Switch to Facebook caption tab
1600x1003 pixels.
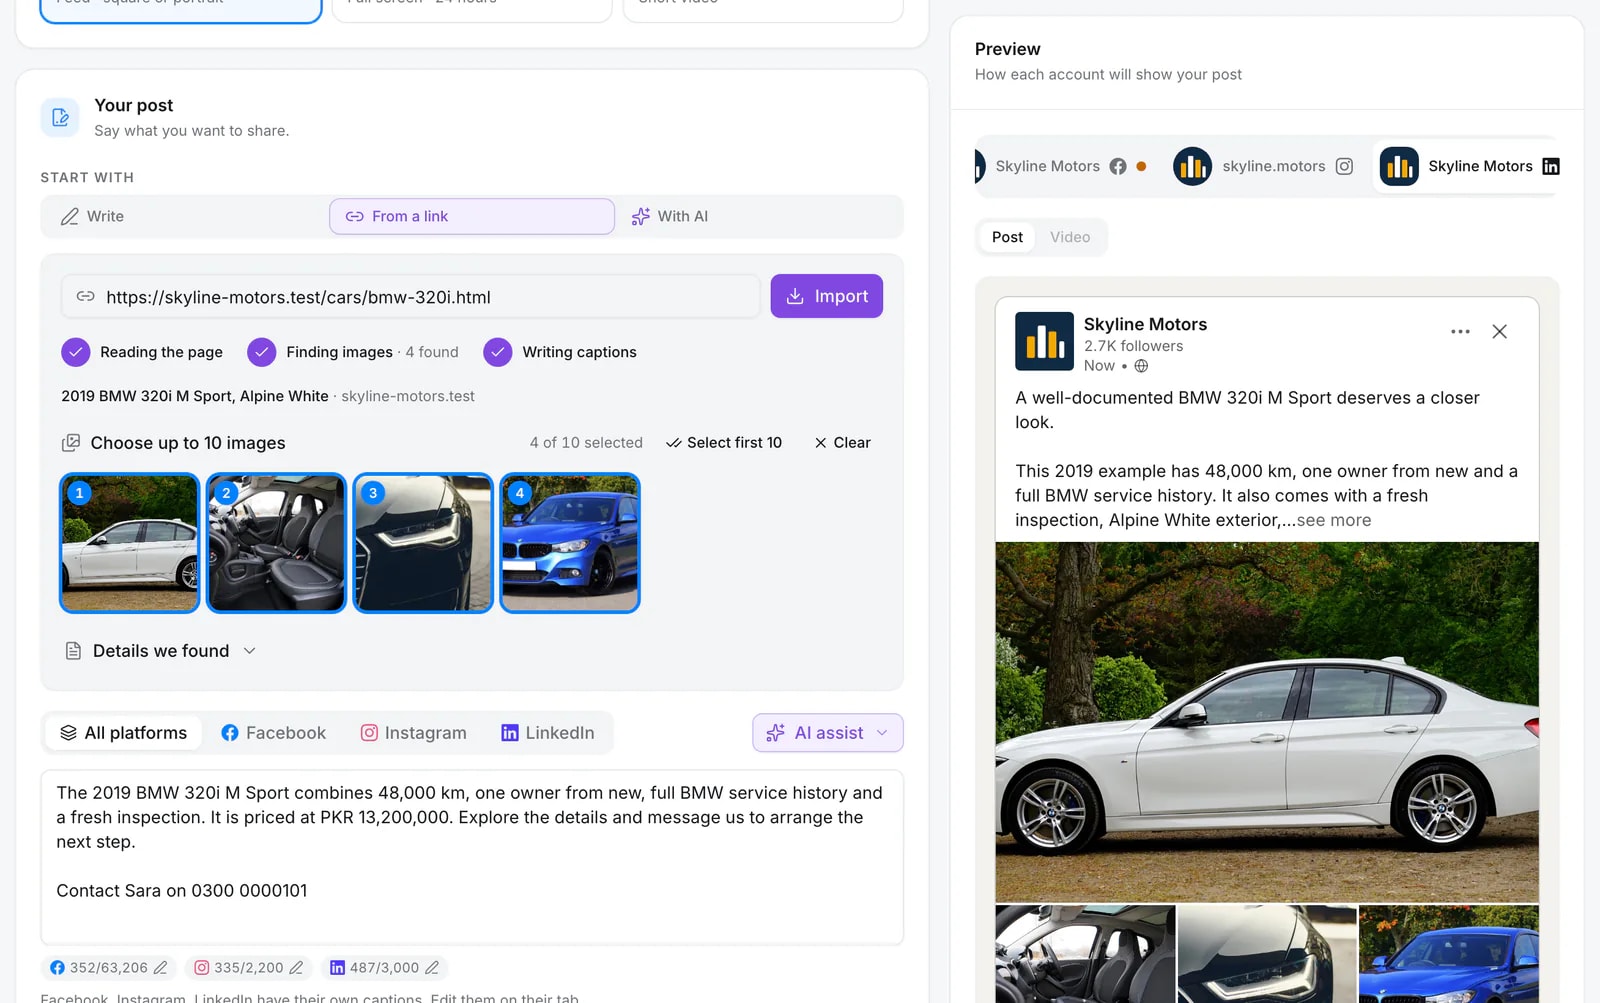pyautogui.click(x=274, y=733)
